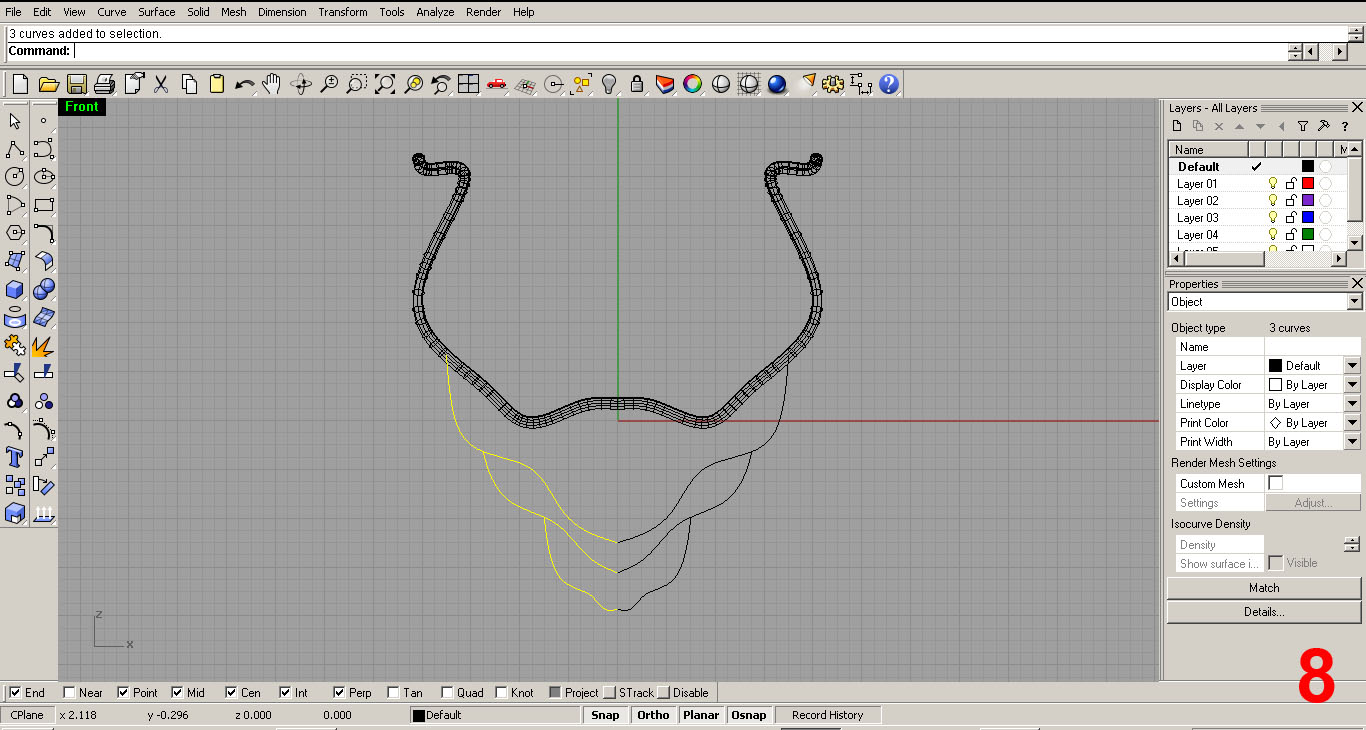Open the Analyze menu

coord(435,12)
